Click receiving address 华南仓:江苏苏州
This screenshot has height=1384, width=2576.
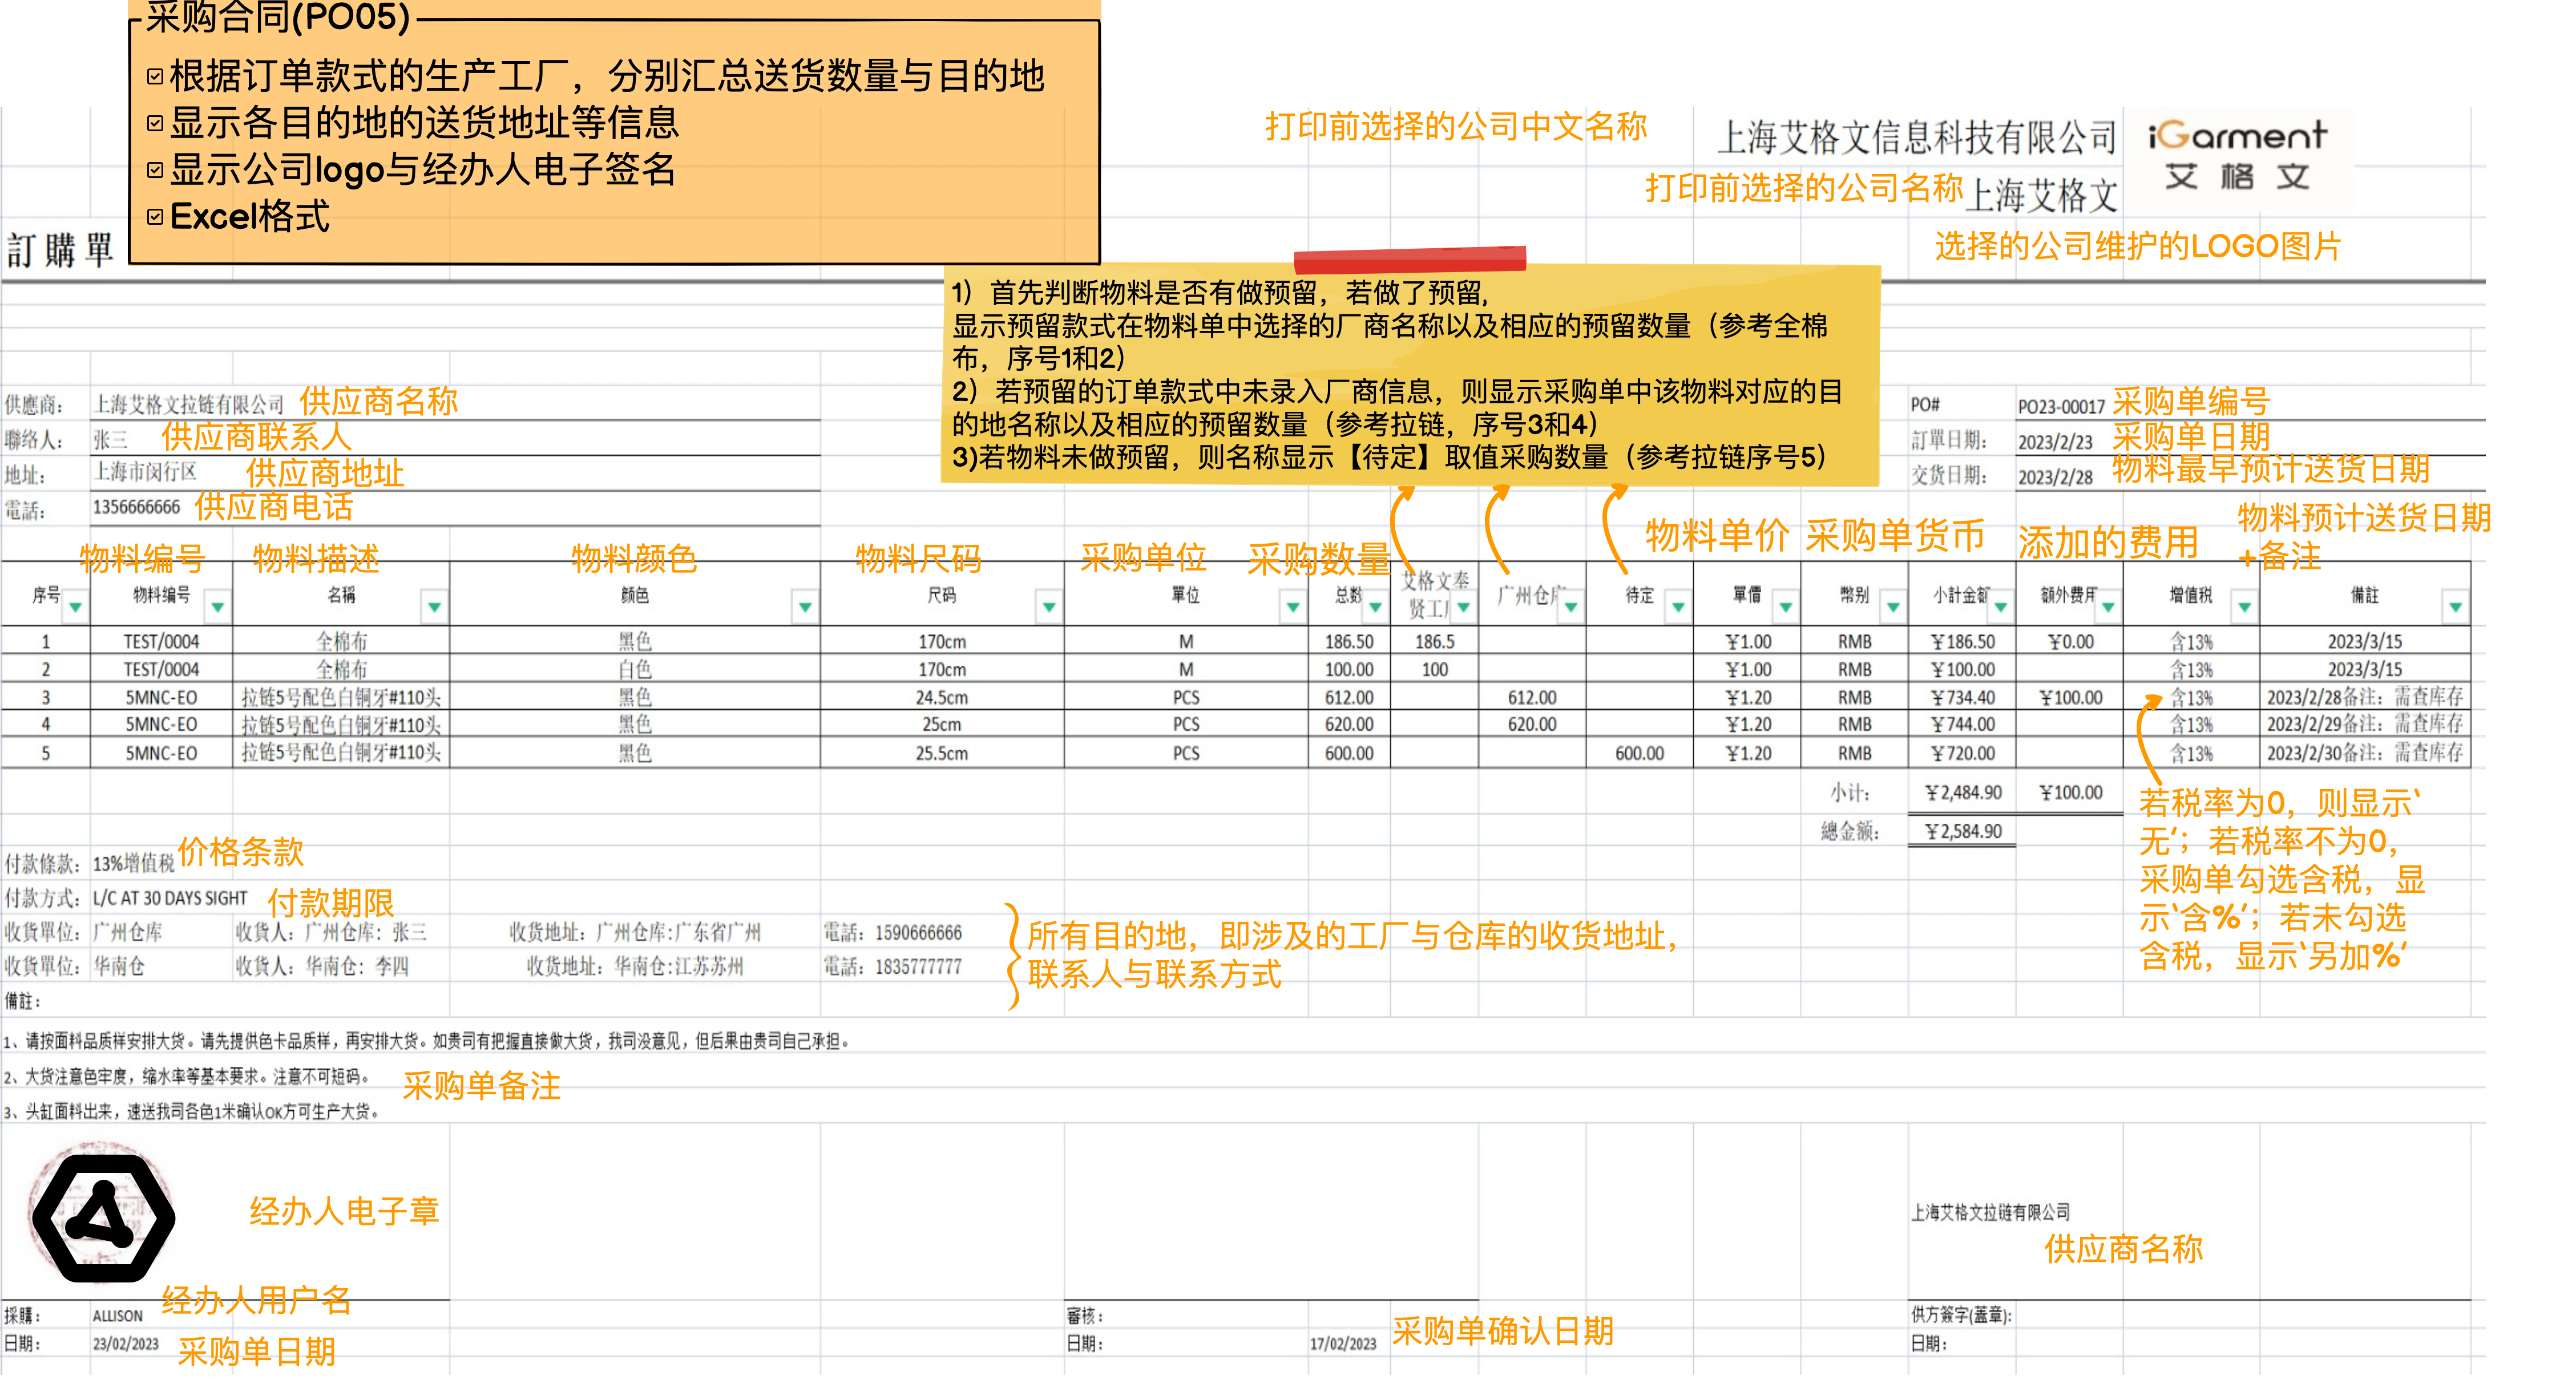pos(679,967)
